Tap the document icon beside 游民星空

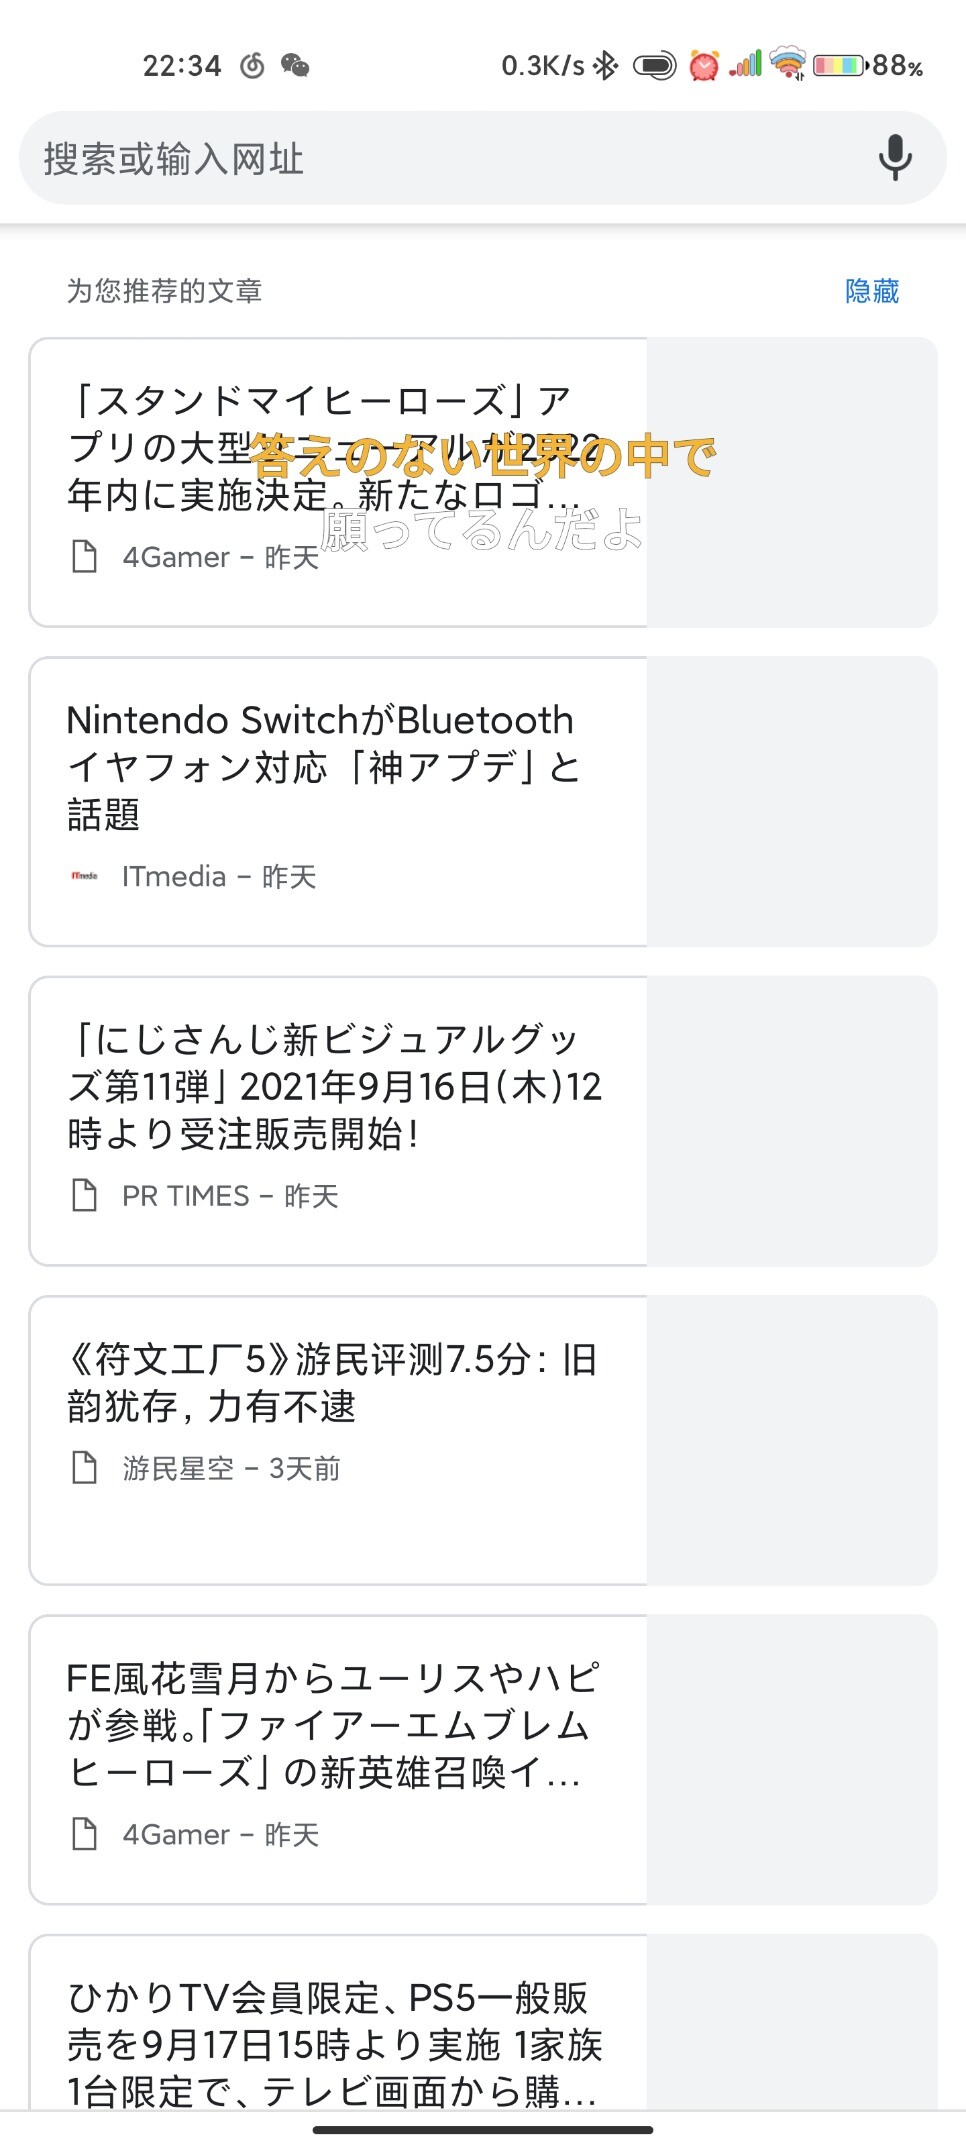click(x=85, y=1467)
